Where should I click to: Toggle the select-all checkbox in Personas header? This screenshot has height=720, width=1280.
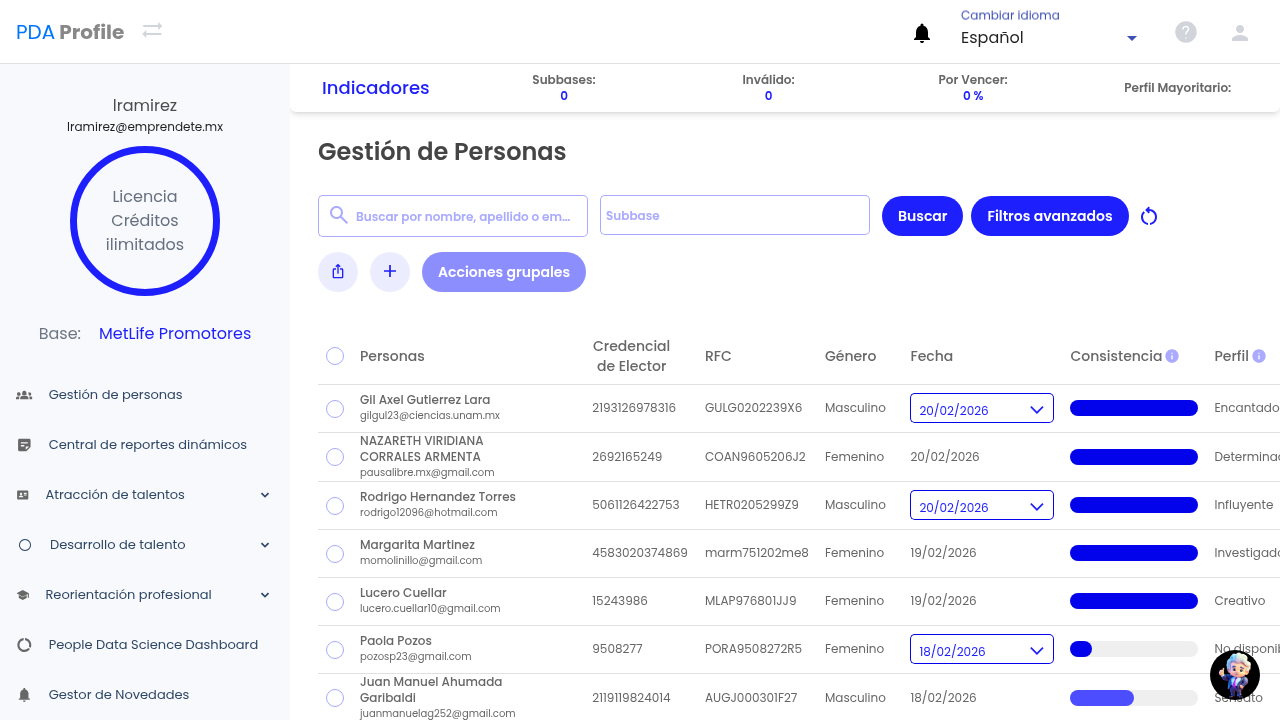(335, 356)
